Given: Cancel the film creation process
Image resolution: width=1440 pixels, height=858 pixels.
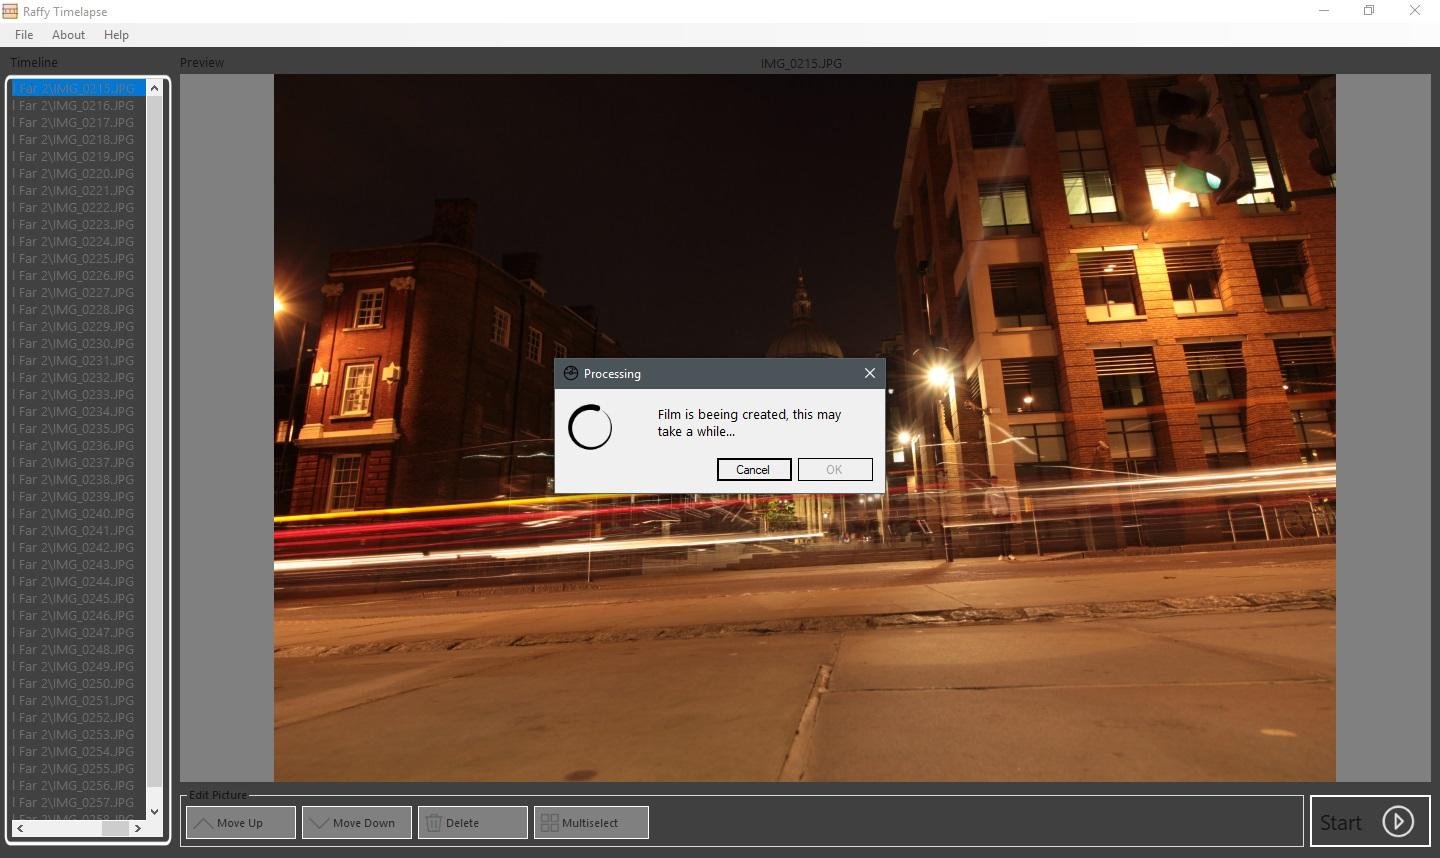Looking at the screenshot, I should (x=753, y=469).
